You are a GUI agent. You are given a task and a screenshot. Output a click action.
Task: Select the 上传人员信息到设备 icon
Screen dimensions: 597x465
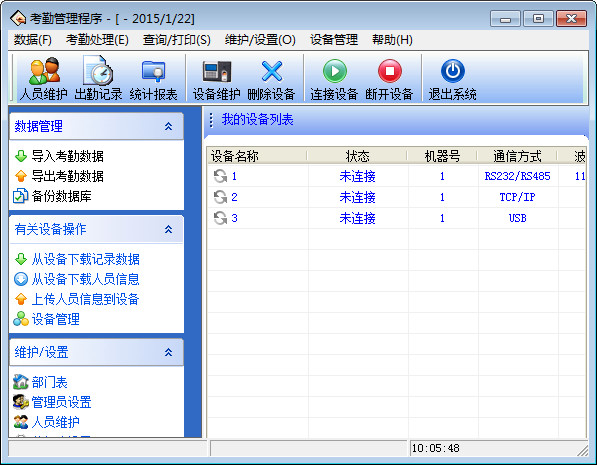[x=21, y=299]
